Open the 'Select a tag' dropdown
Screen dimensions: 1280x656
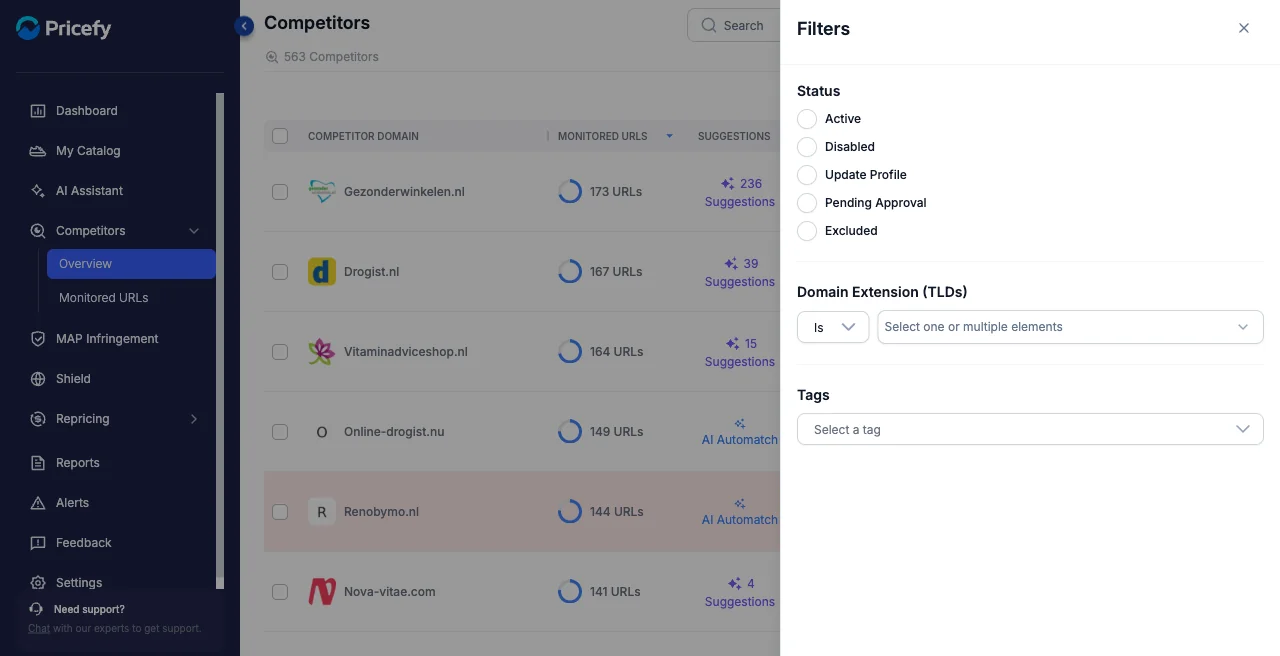(x=1030, y=429)
